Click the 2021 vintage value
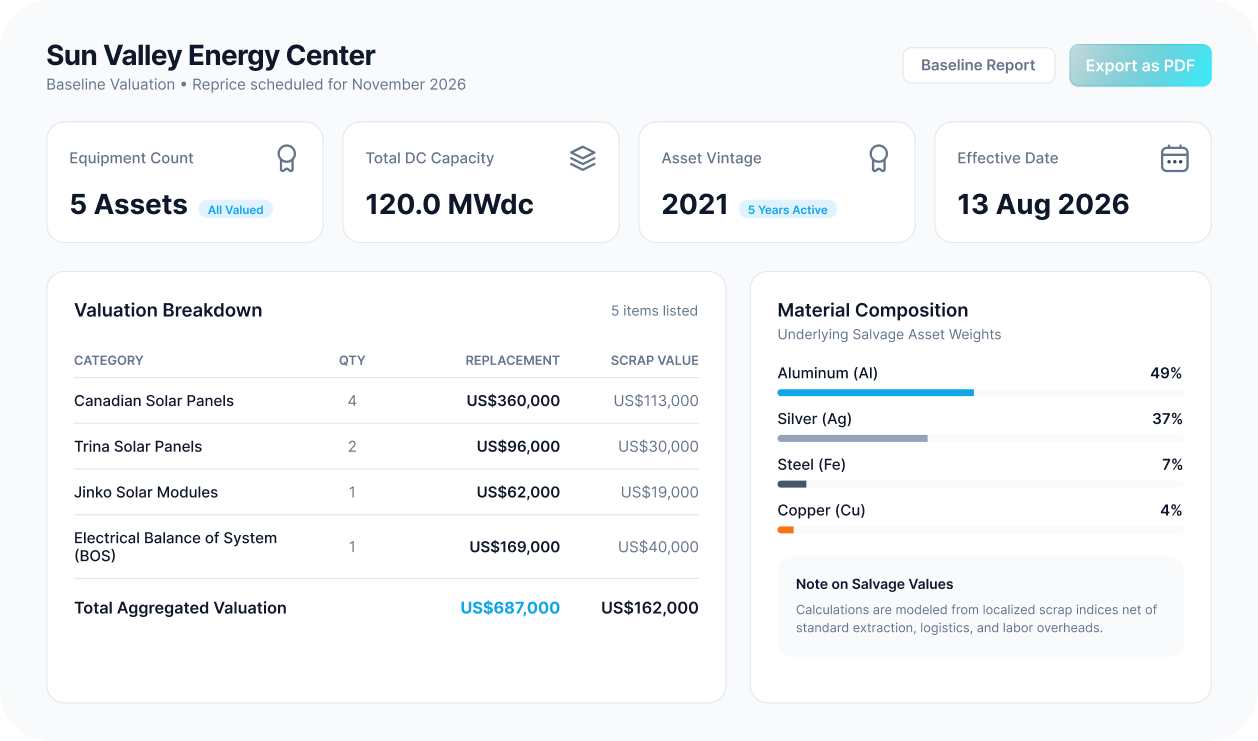The image size is (1258, 741). [695, 204]
